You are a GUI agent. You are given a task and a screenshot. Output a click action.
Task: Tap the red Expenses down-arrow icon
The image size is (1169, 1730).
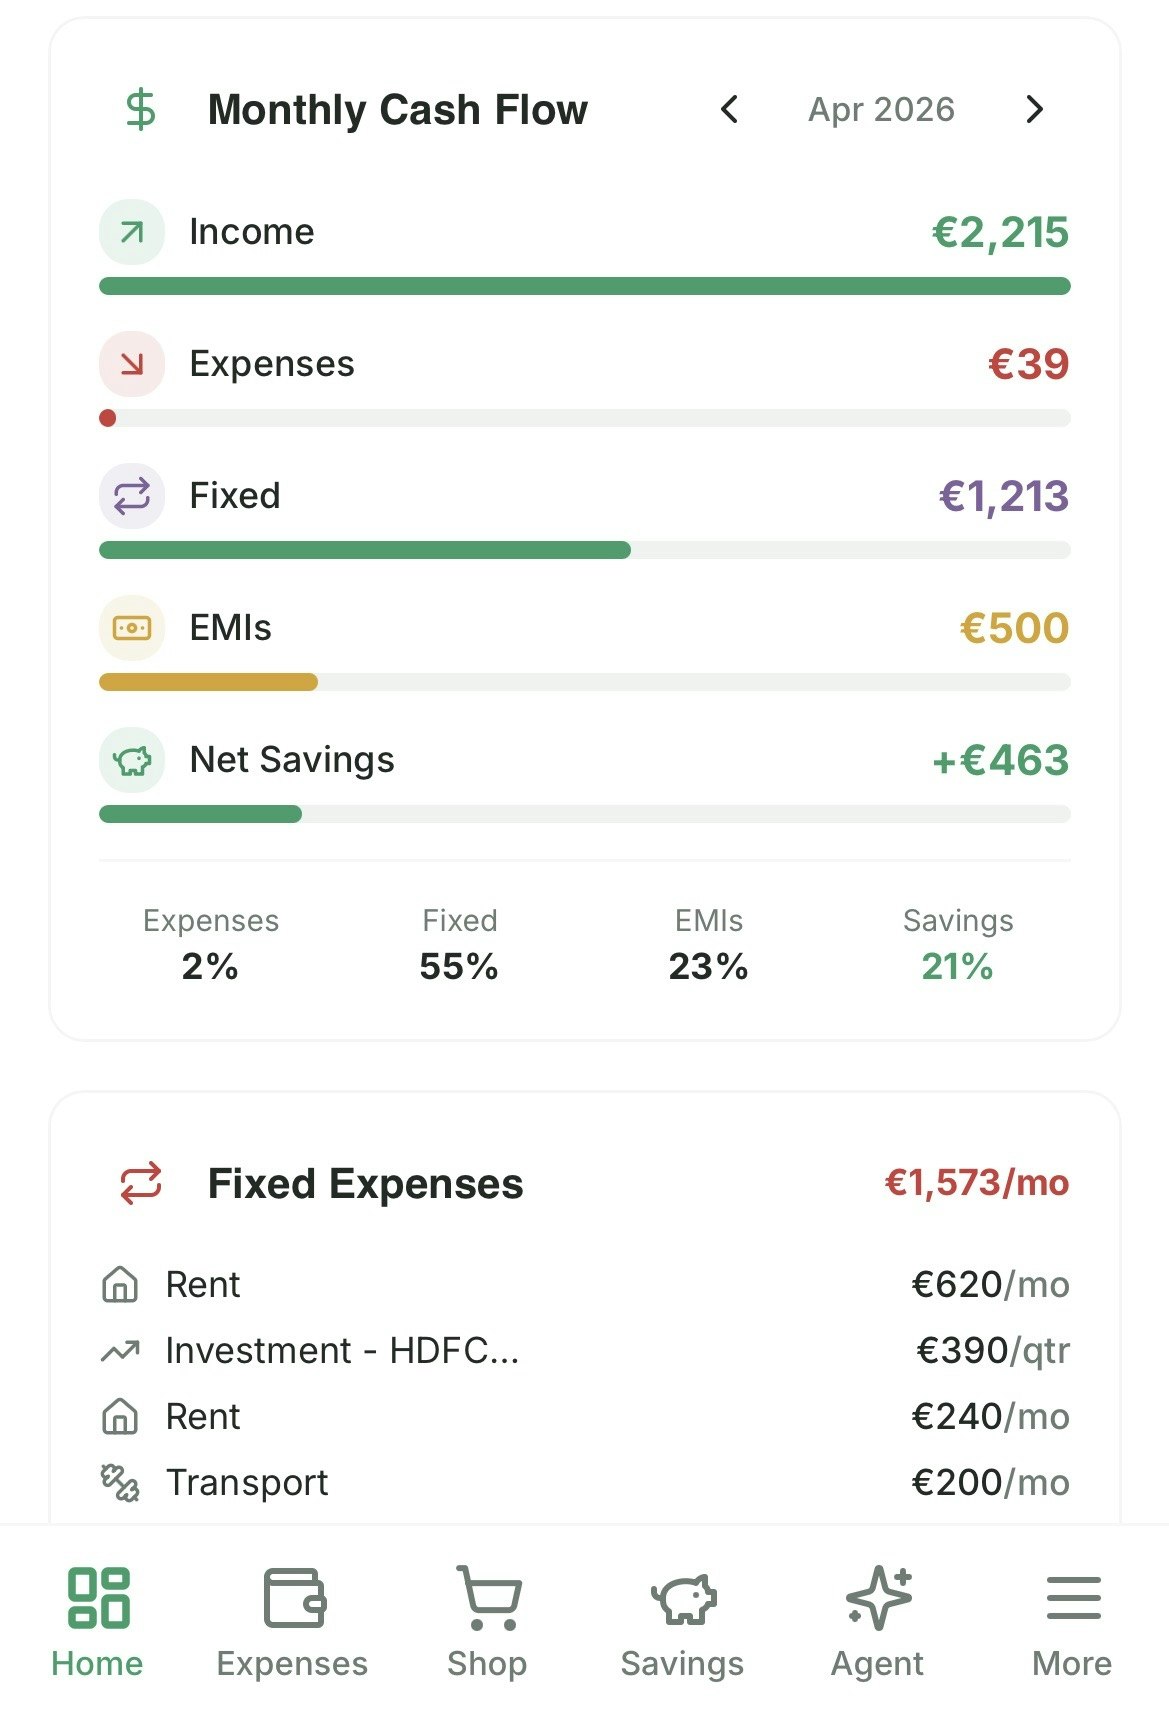[x=132, y=364]
